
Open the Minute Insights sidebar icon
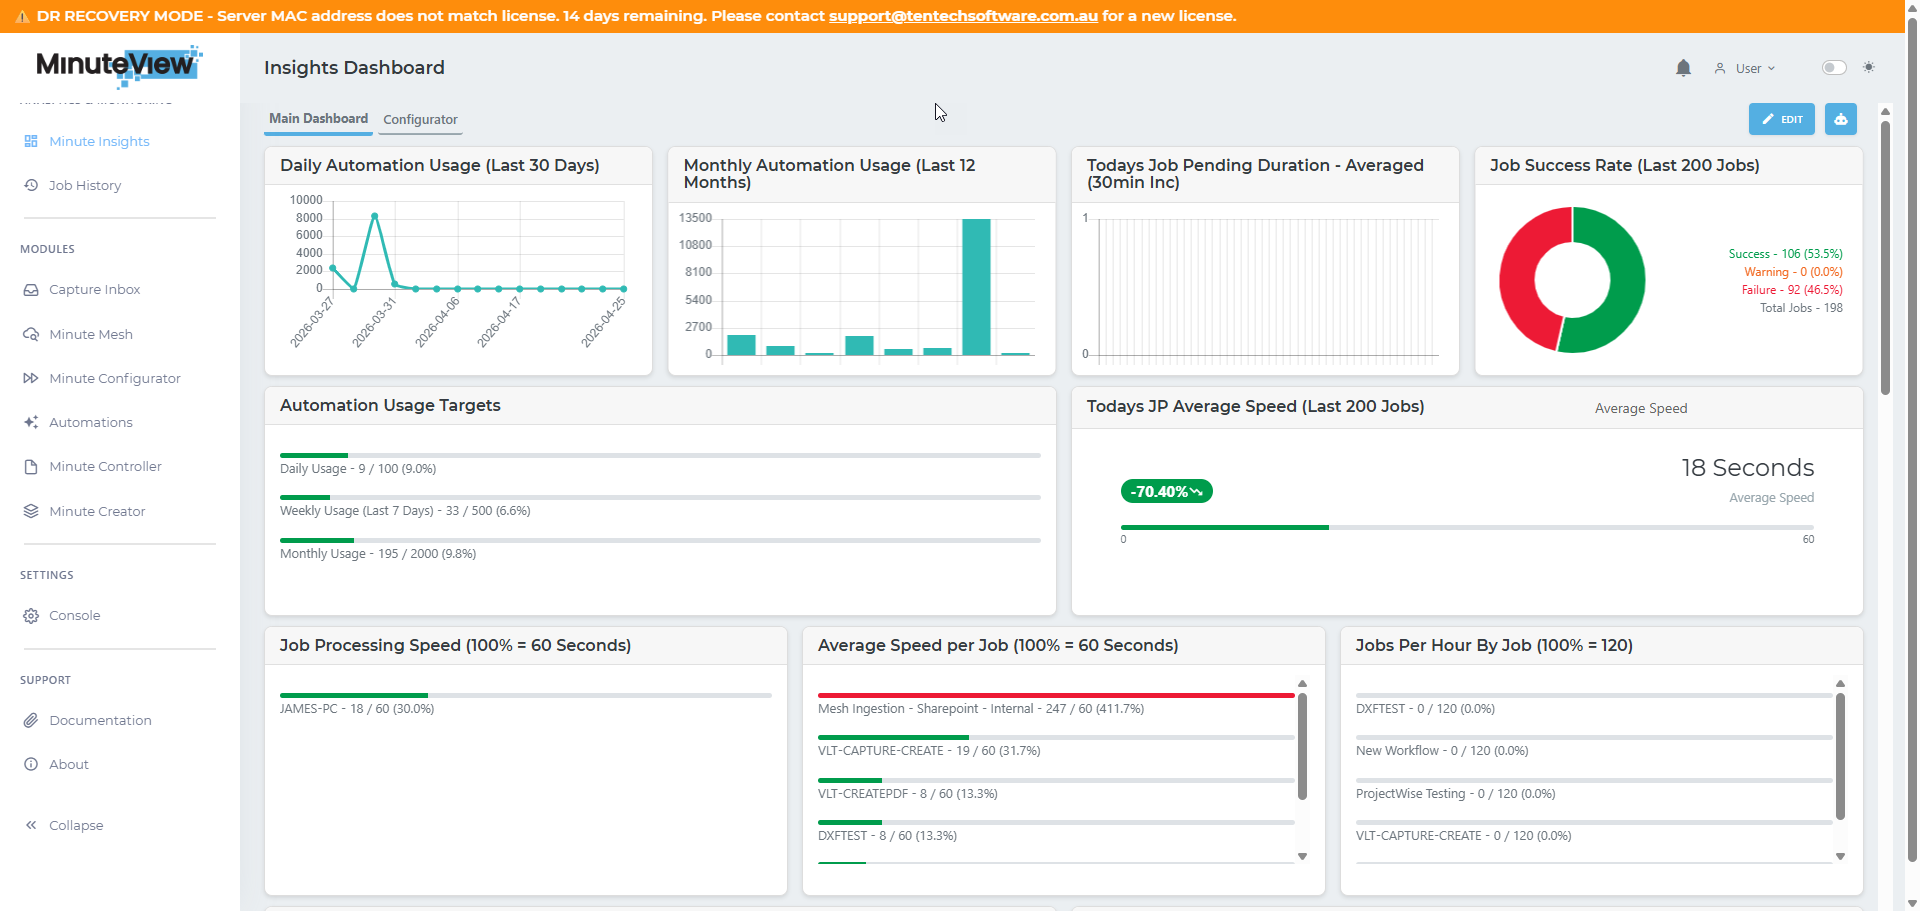tap(31, 141)
